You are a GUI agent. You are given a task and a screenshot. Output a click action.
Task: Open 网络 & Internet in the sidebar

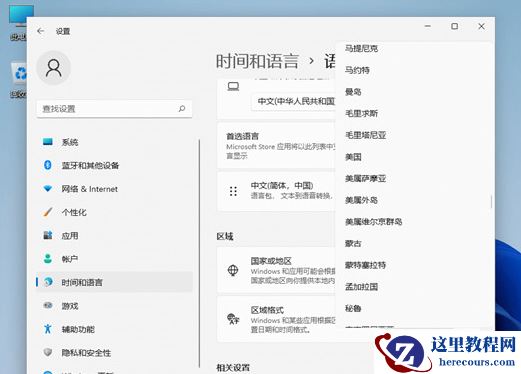click(114, 189)
